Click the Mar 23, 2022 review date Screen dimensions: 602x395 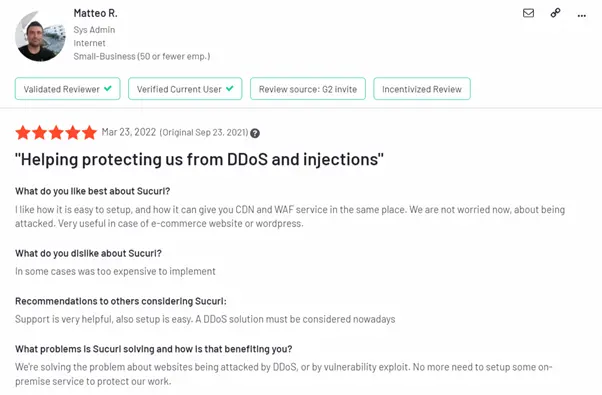129,132
